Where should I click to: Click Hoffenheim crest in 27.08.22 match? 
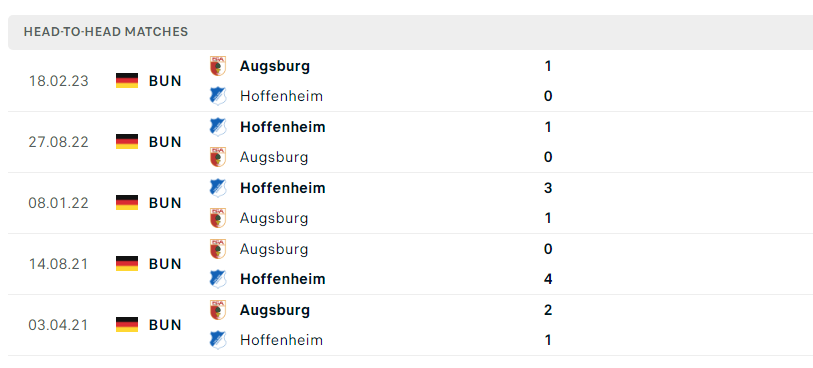[218, 127]
